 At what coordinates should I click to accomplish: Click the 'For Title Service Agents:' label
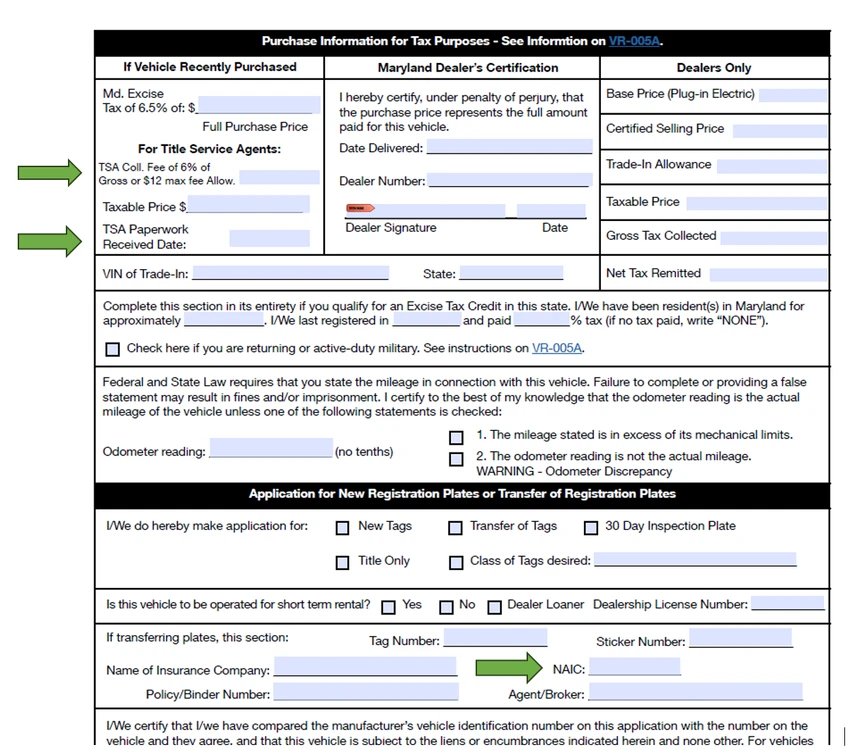pos(209,149)
